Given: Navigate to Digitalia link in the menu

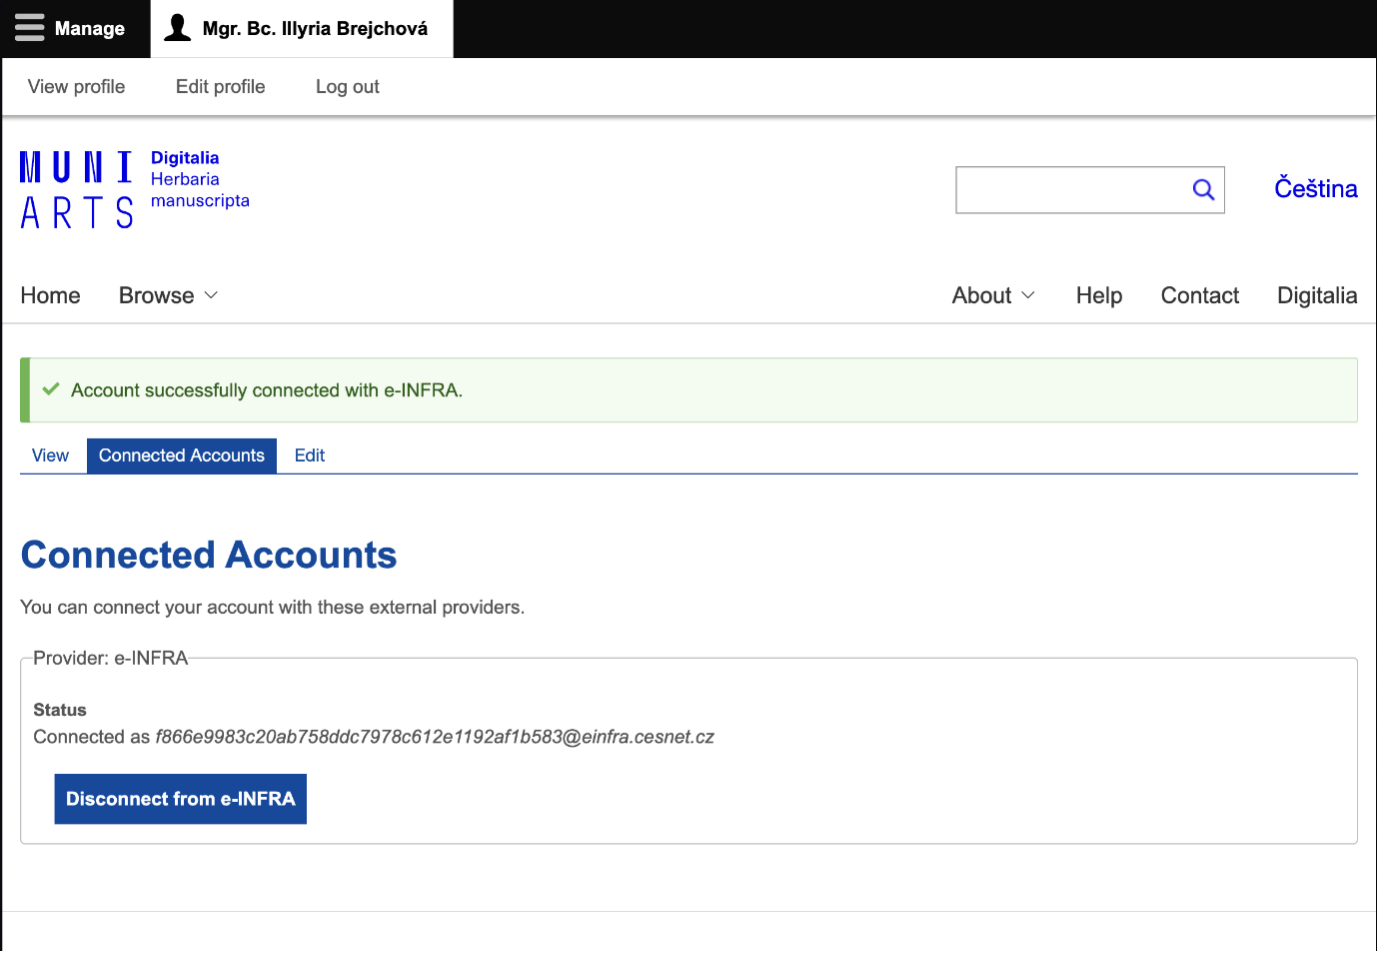Looking at the screenshot, I should tap(1316, 296).
